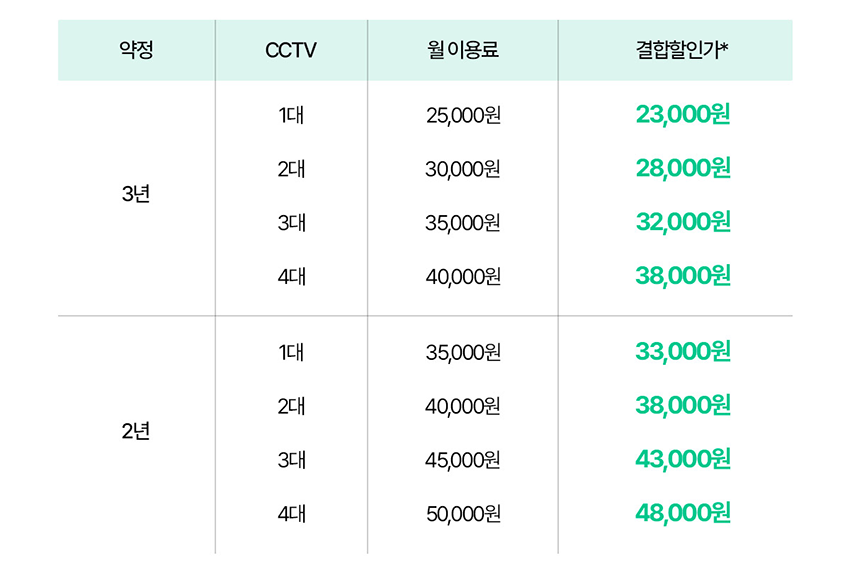Click the 32,000원 discounted price
This screenshot has width=850, height=575.
683,222
